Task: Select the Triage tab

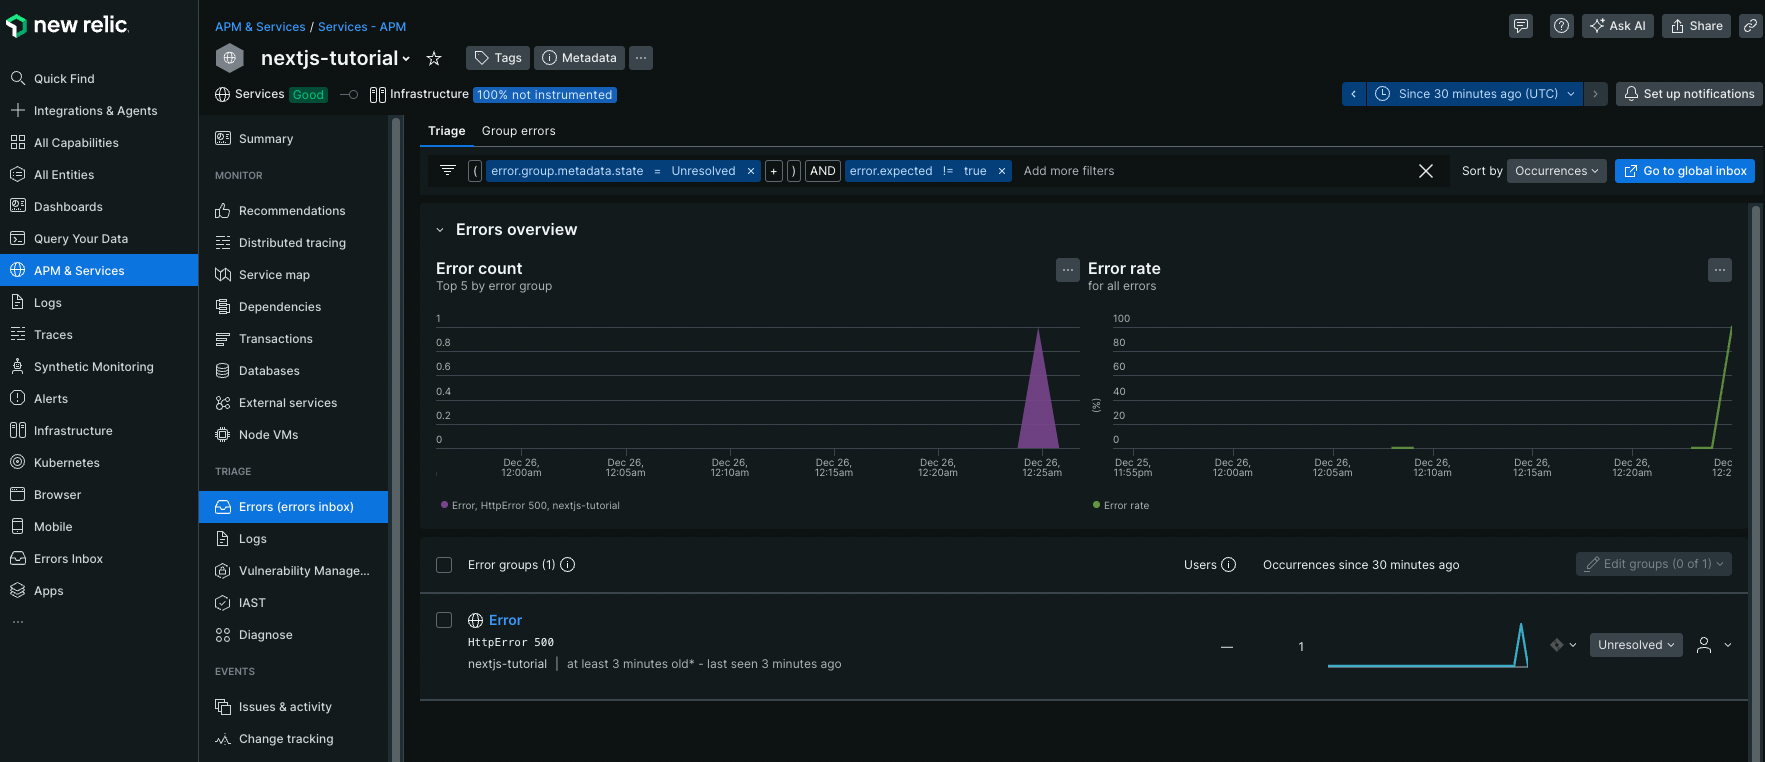Action: point(446,131)
